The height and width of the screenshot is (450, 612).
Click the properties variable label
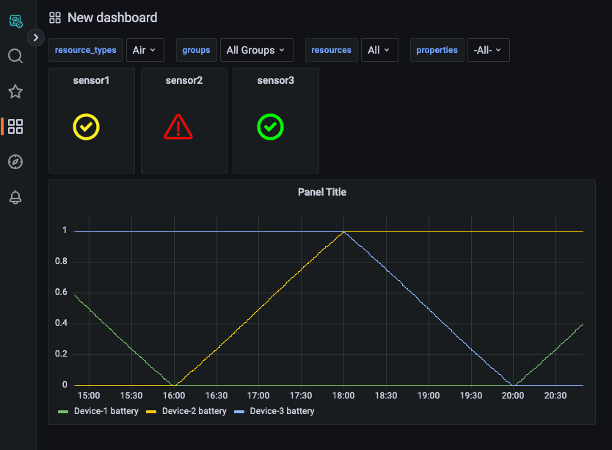437,50
